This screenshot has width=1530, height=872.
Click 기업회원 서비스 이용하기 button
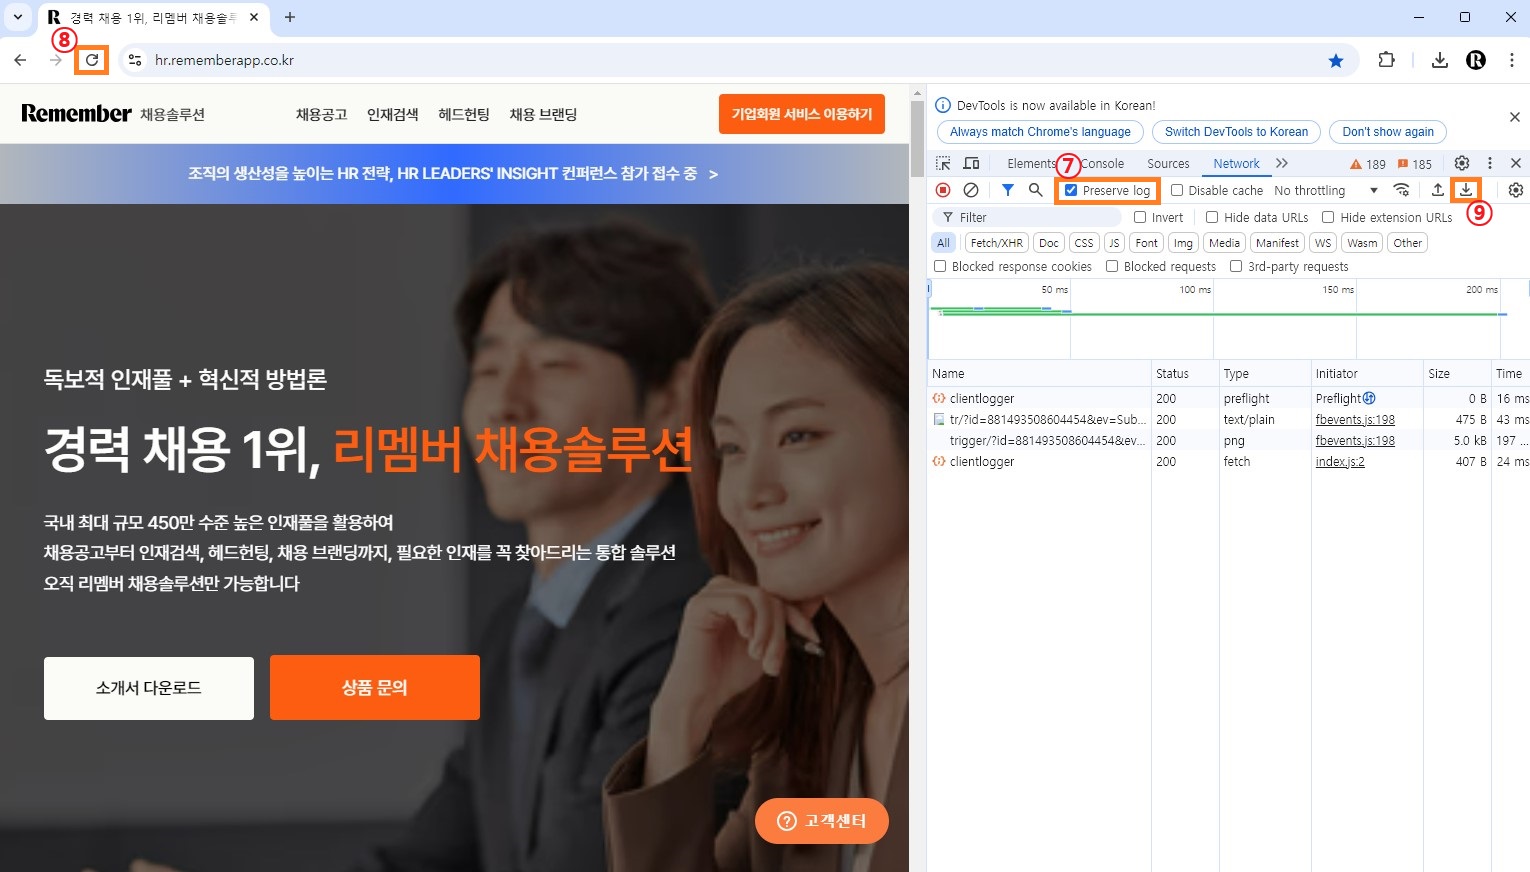[802, 114]
